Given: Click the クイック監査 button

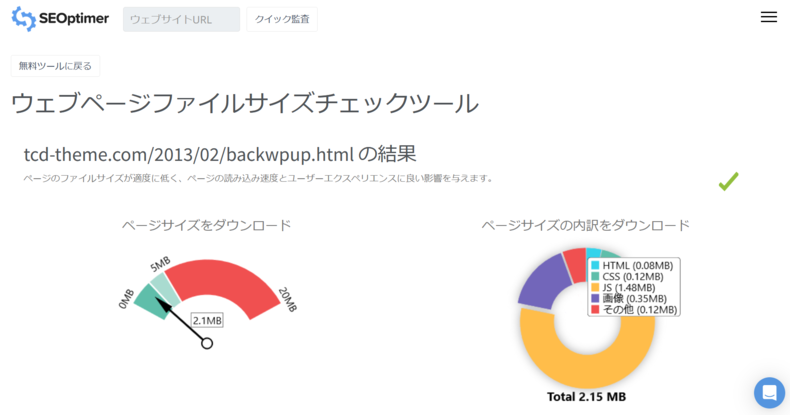Looking at the screenshot, I should 282,19.
